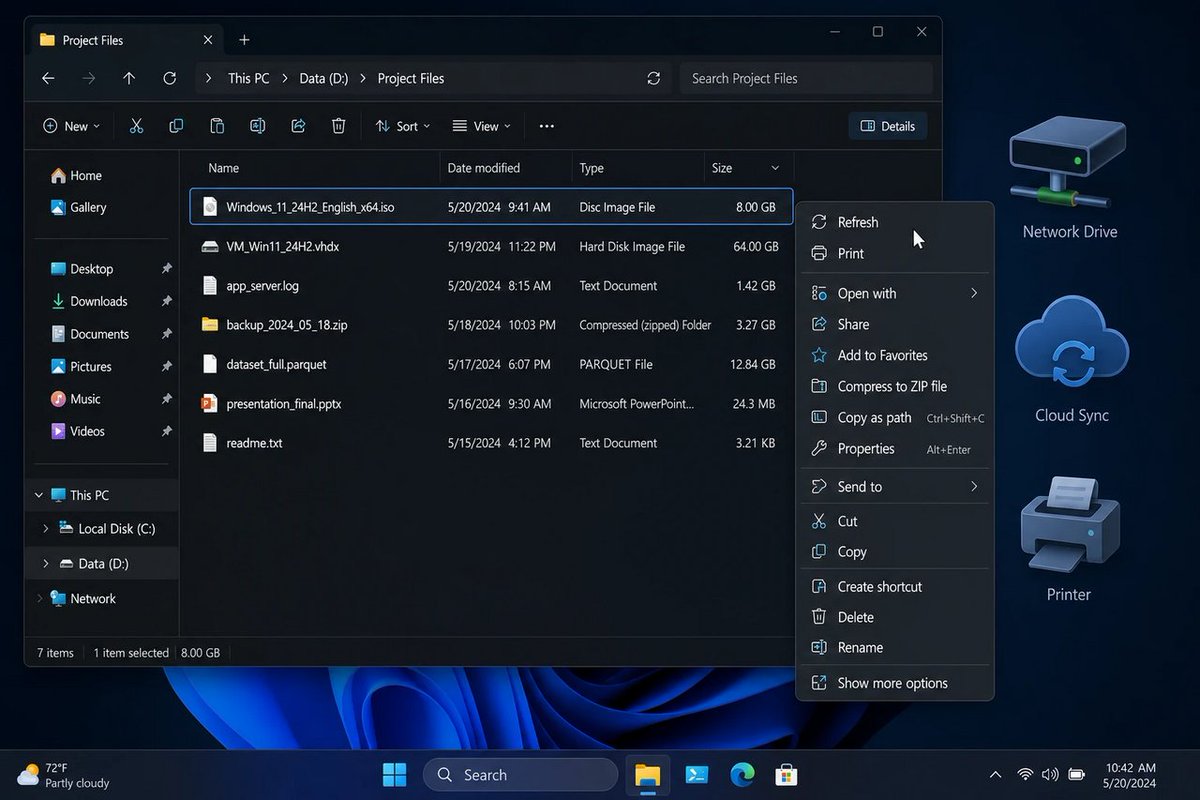
Task: Click the taskbar Search box
Action: click(520, 775)
